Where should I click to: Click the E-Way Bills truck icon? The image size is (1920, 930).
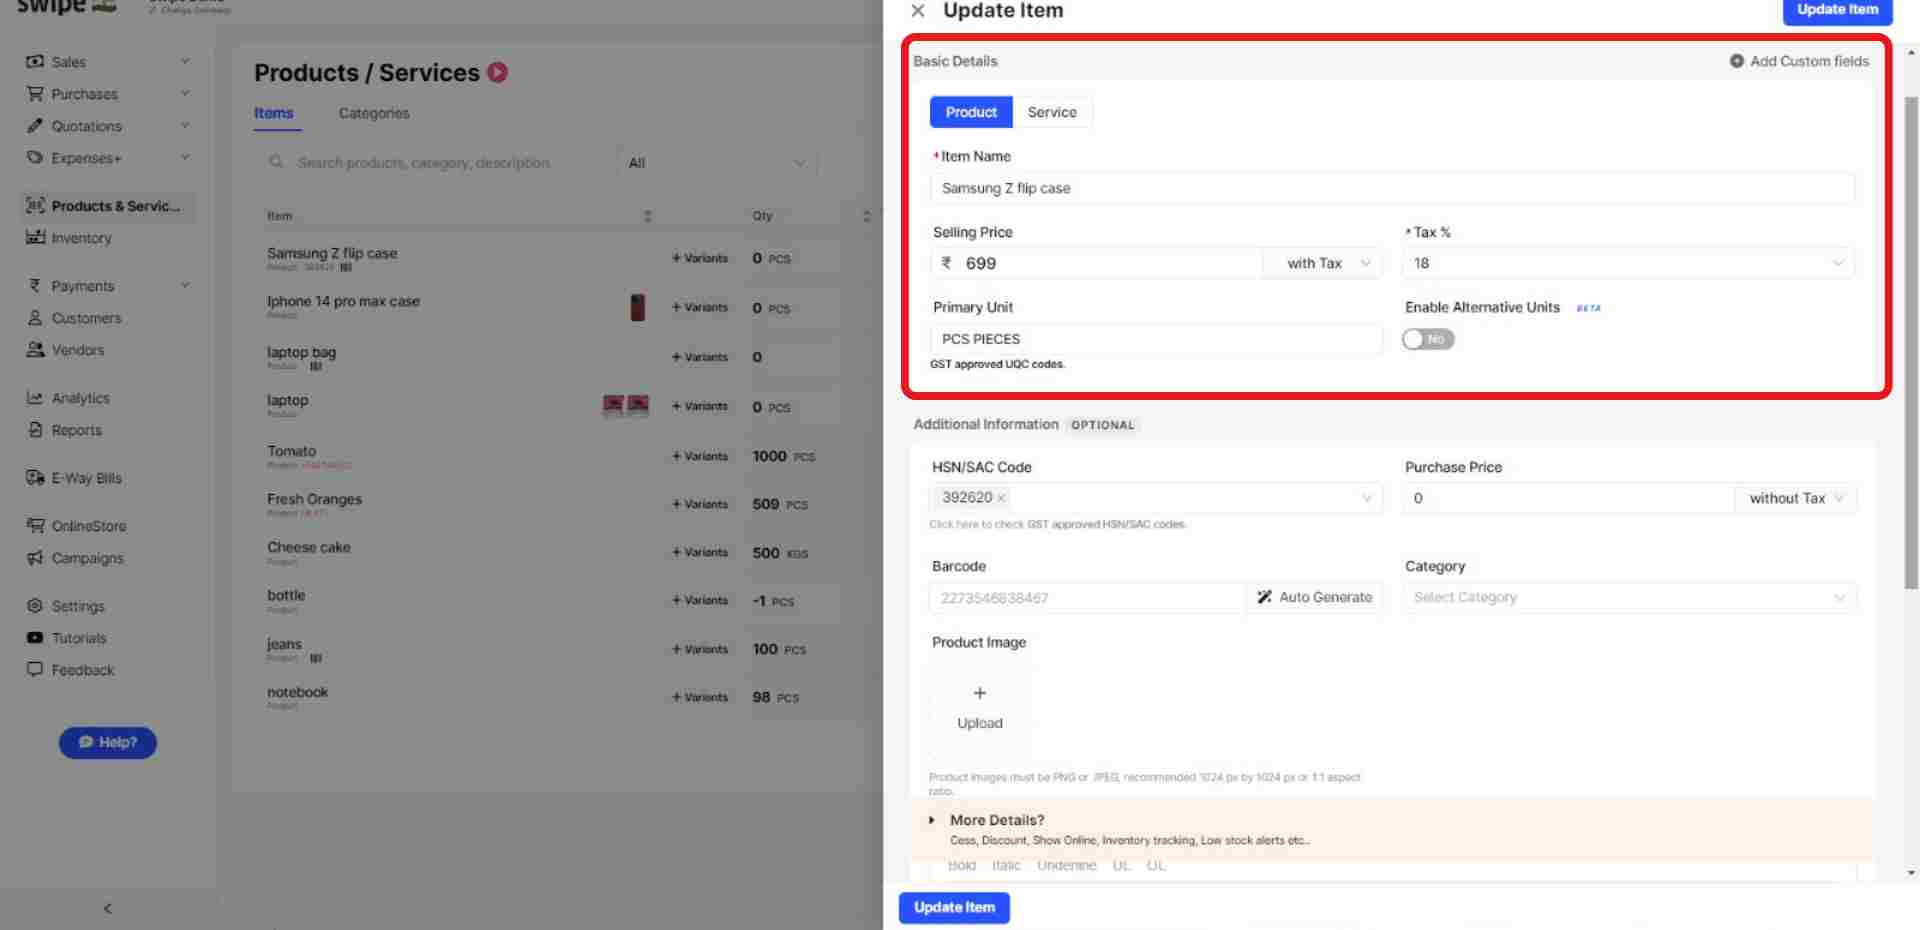[35, 478]
